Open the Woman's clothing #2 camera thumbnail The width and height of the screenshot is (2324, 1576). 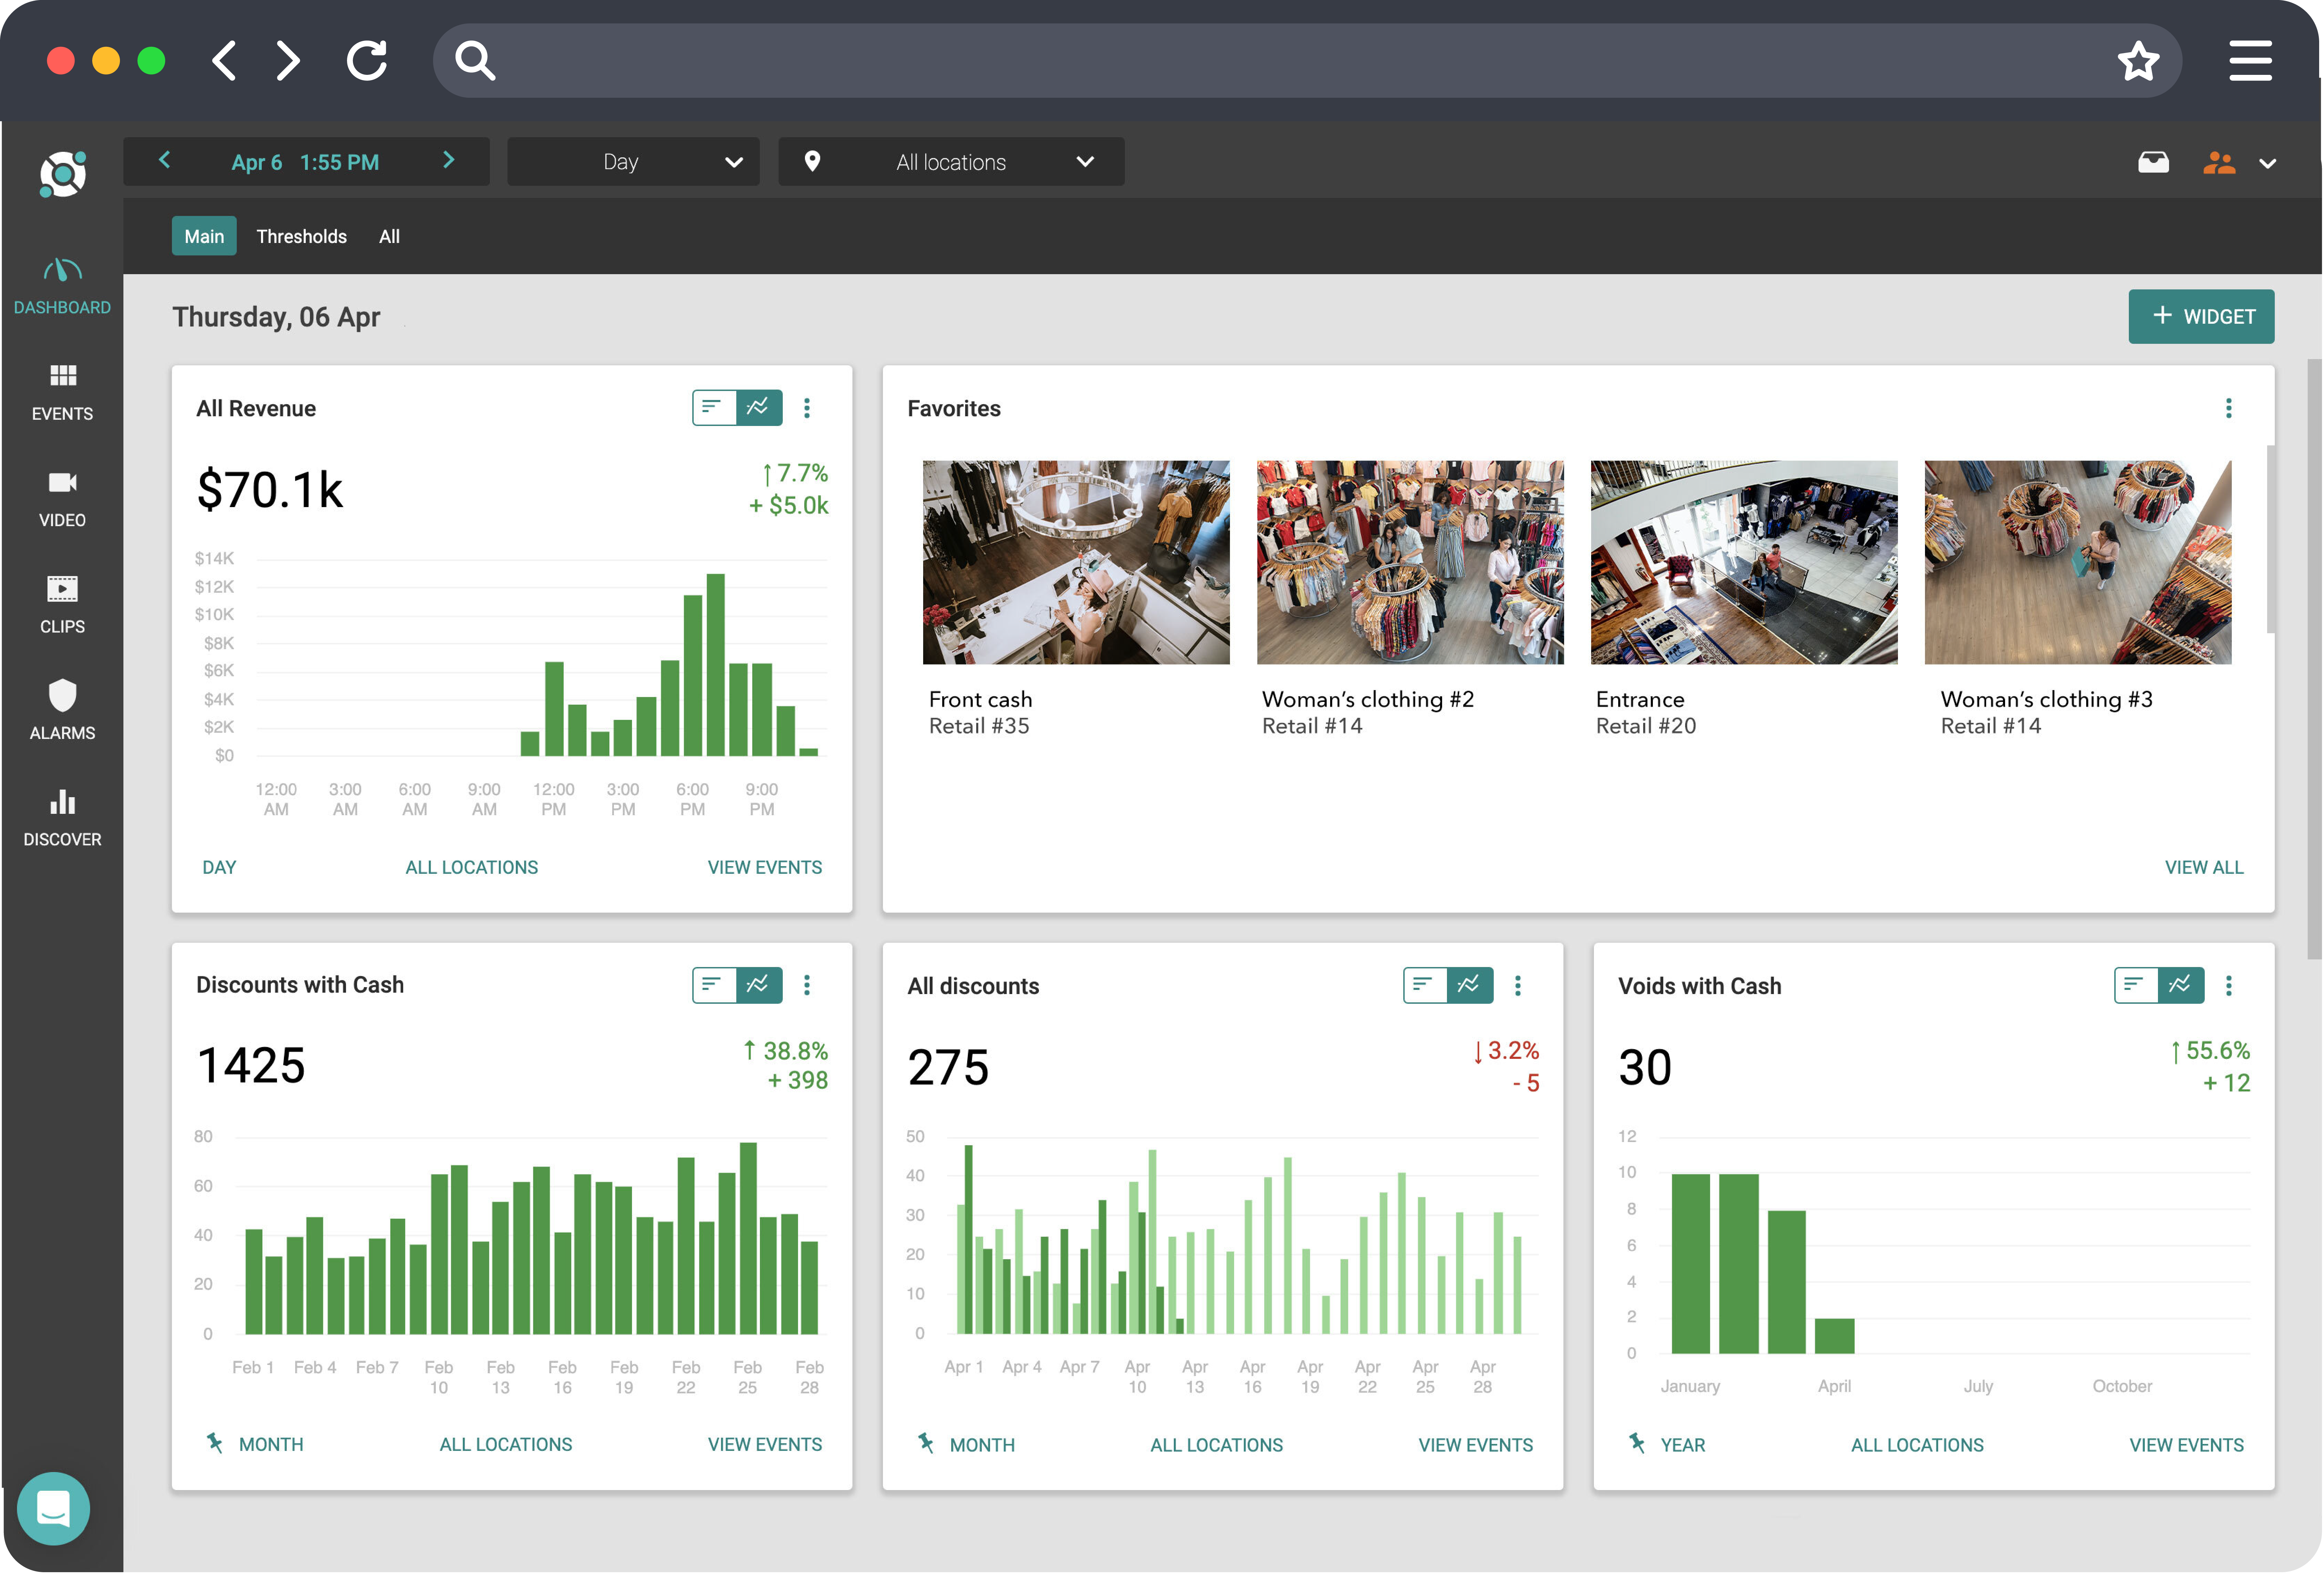(1410, 562)
